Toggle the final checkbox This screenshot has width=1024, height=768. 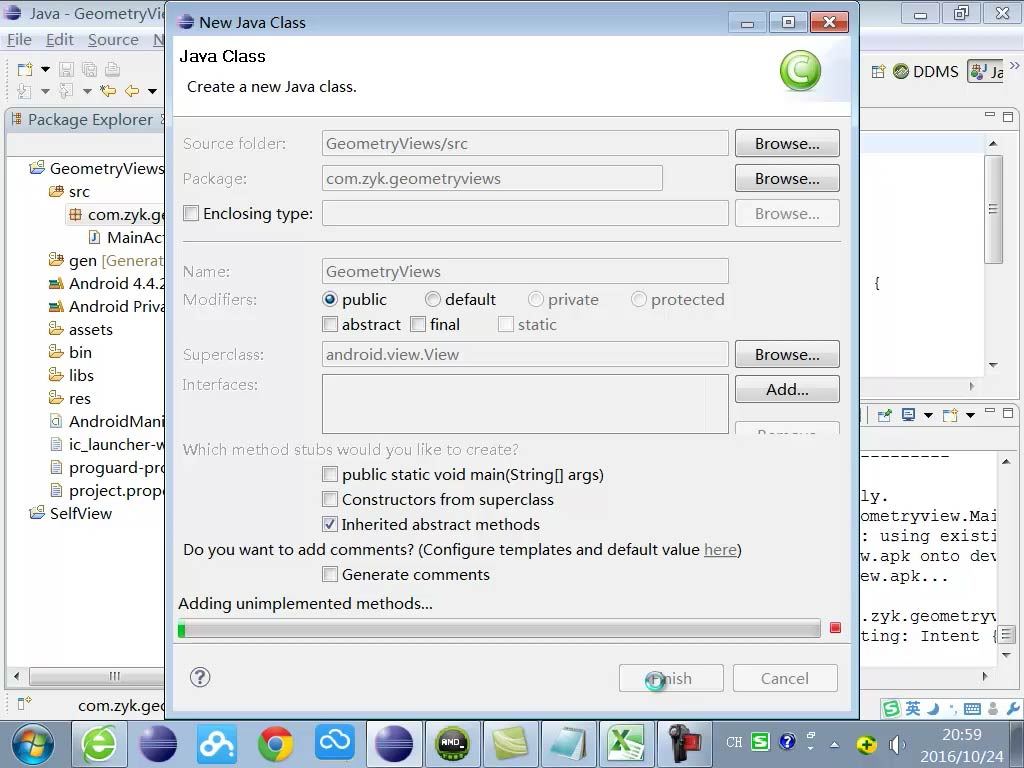coord(418,324)
